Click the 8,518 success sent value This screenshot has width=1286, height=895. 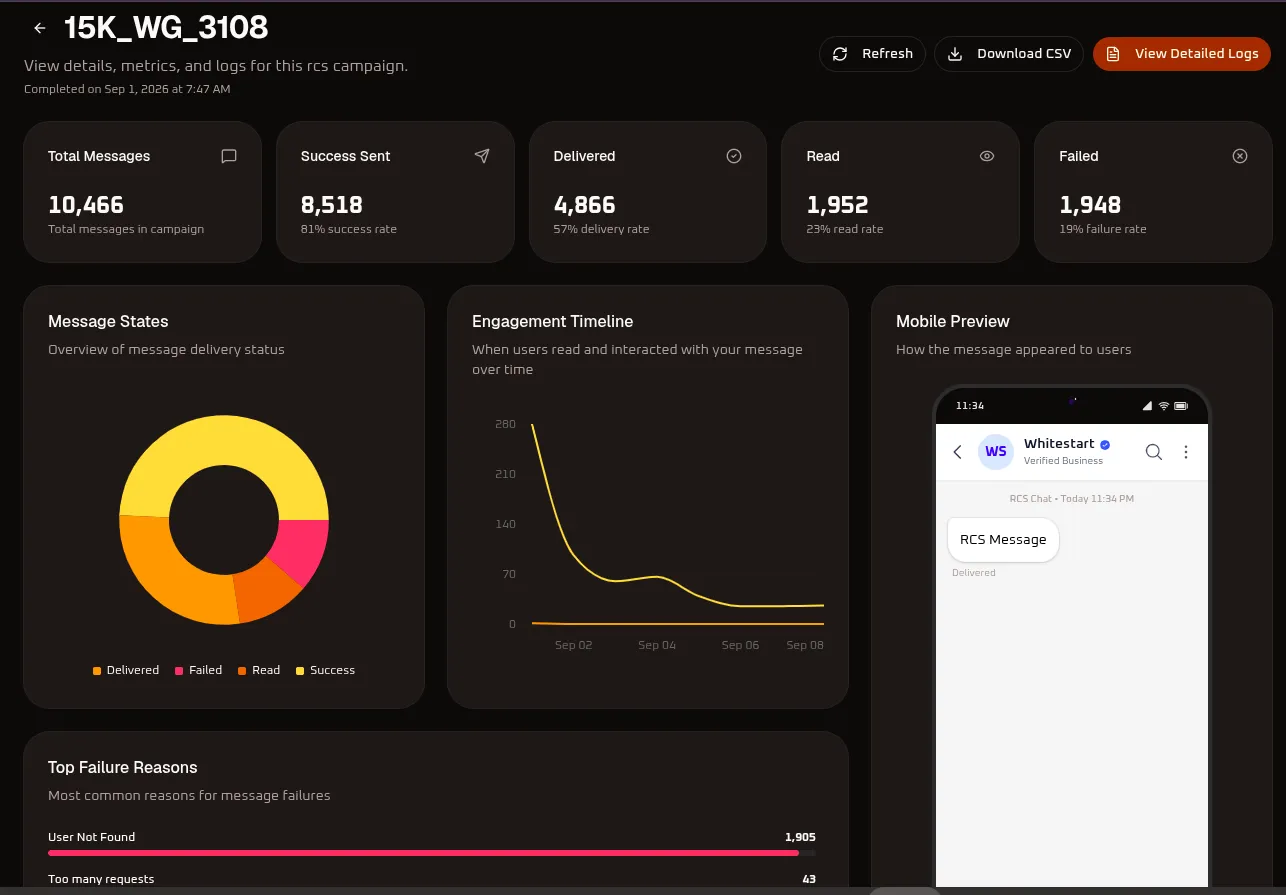tap(332, 205)
